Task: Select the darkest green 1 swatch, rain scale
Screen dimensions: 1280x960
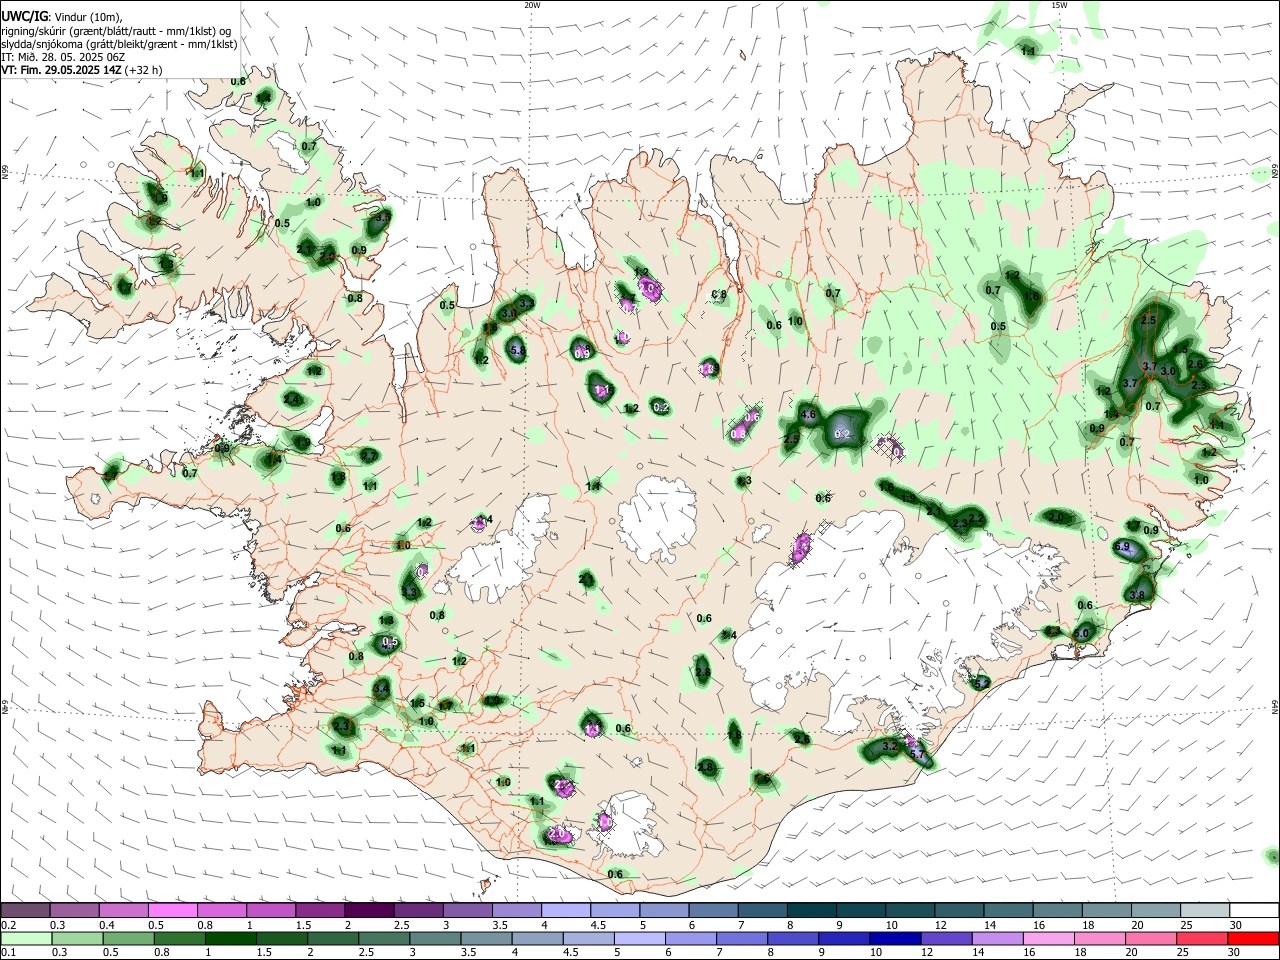Action: [229, 938]
